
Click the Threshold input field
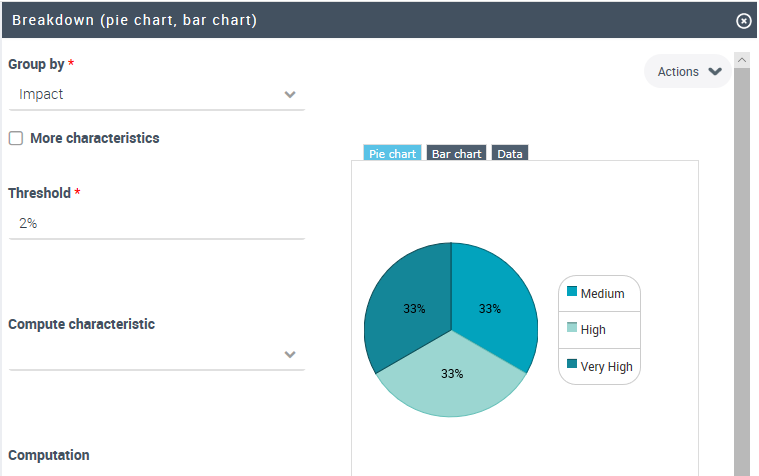(157, 224)
